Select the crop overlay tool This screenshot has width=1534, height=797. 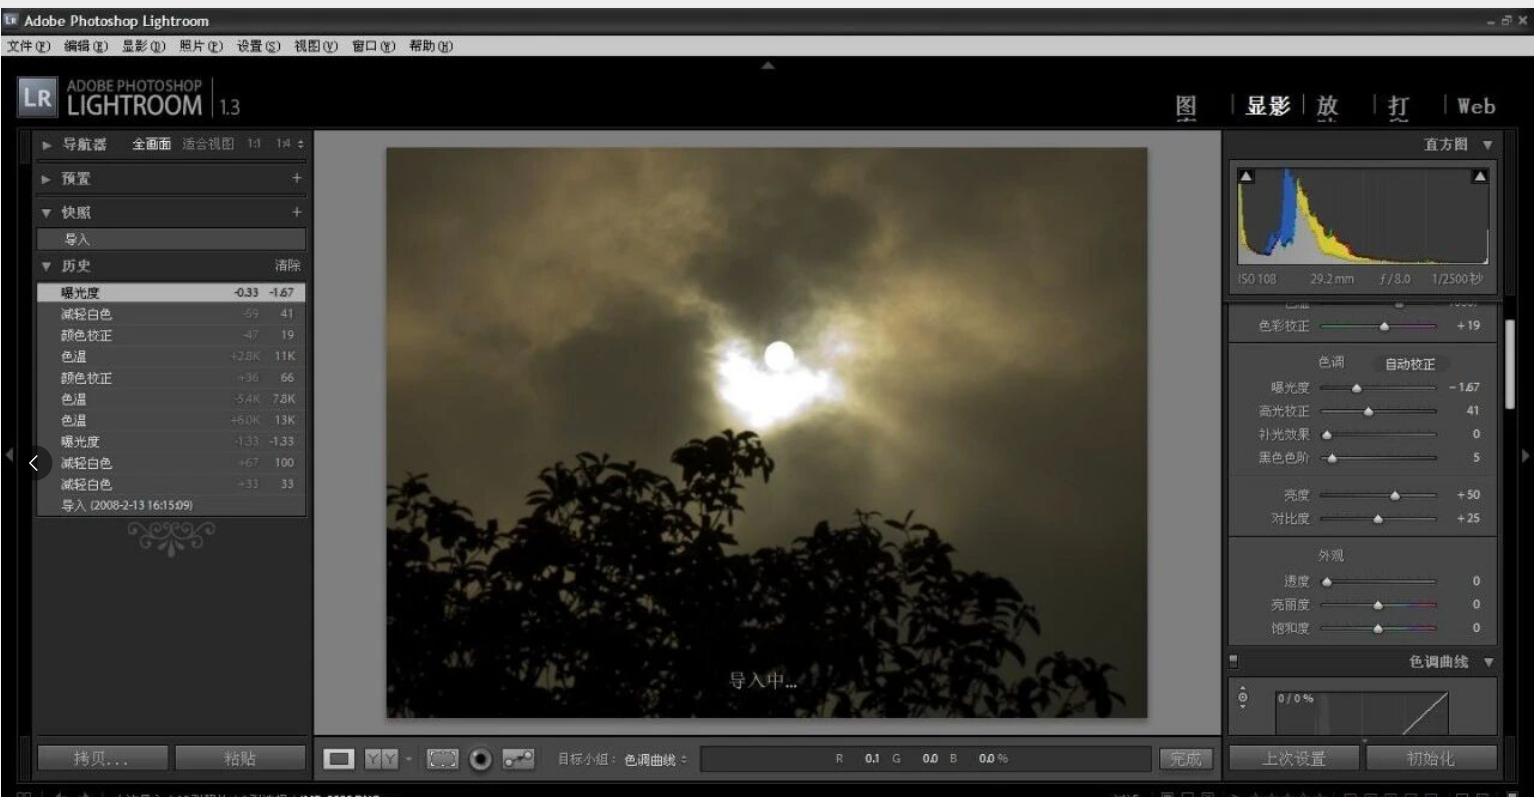click(x=442, y=759)
